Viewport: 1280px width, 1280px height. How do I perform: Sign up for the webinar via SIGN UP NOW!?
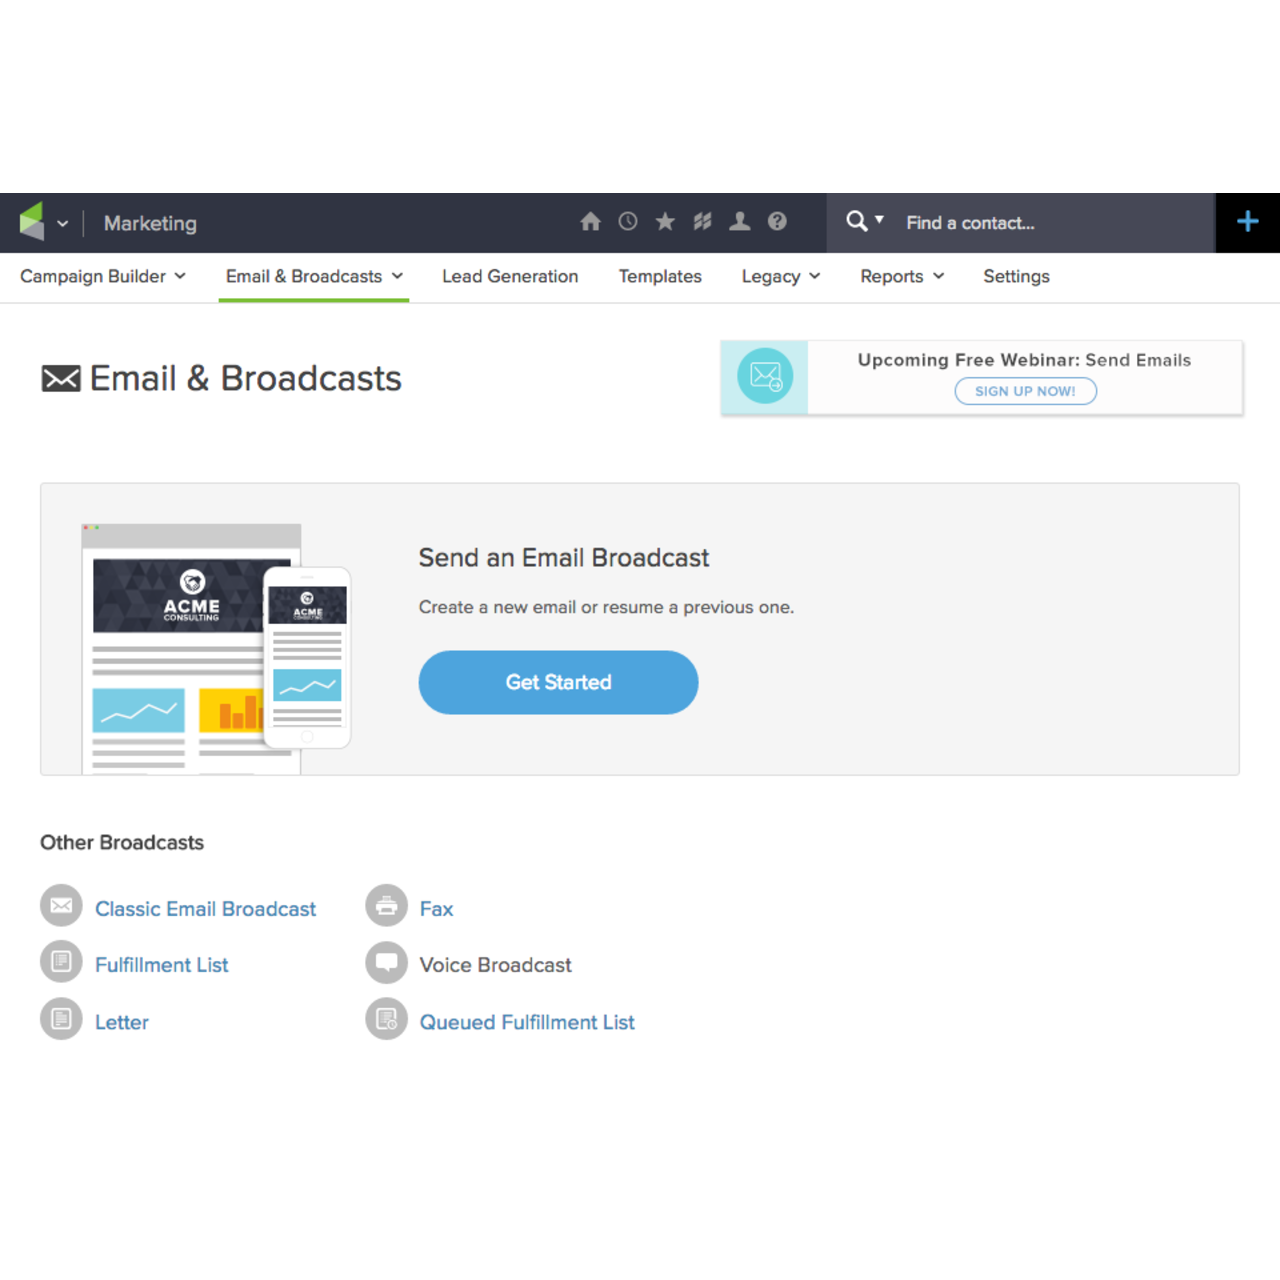[1026, 391]
